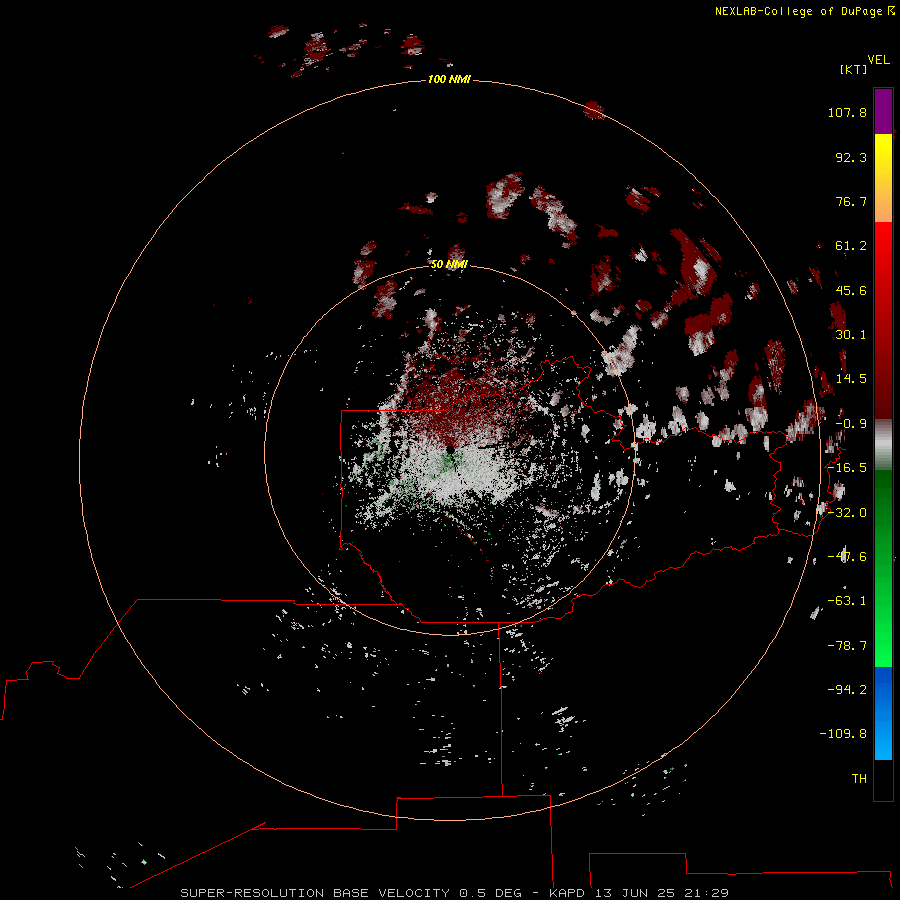Click the TH threshold label
Viewport: 900px width, 900px height.
tap(859, 779)
